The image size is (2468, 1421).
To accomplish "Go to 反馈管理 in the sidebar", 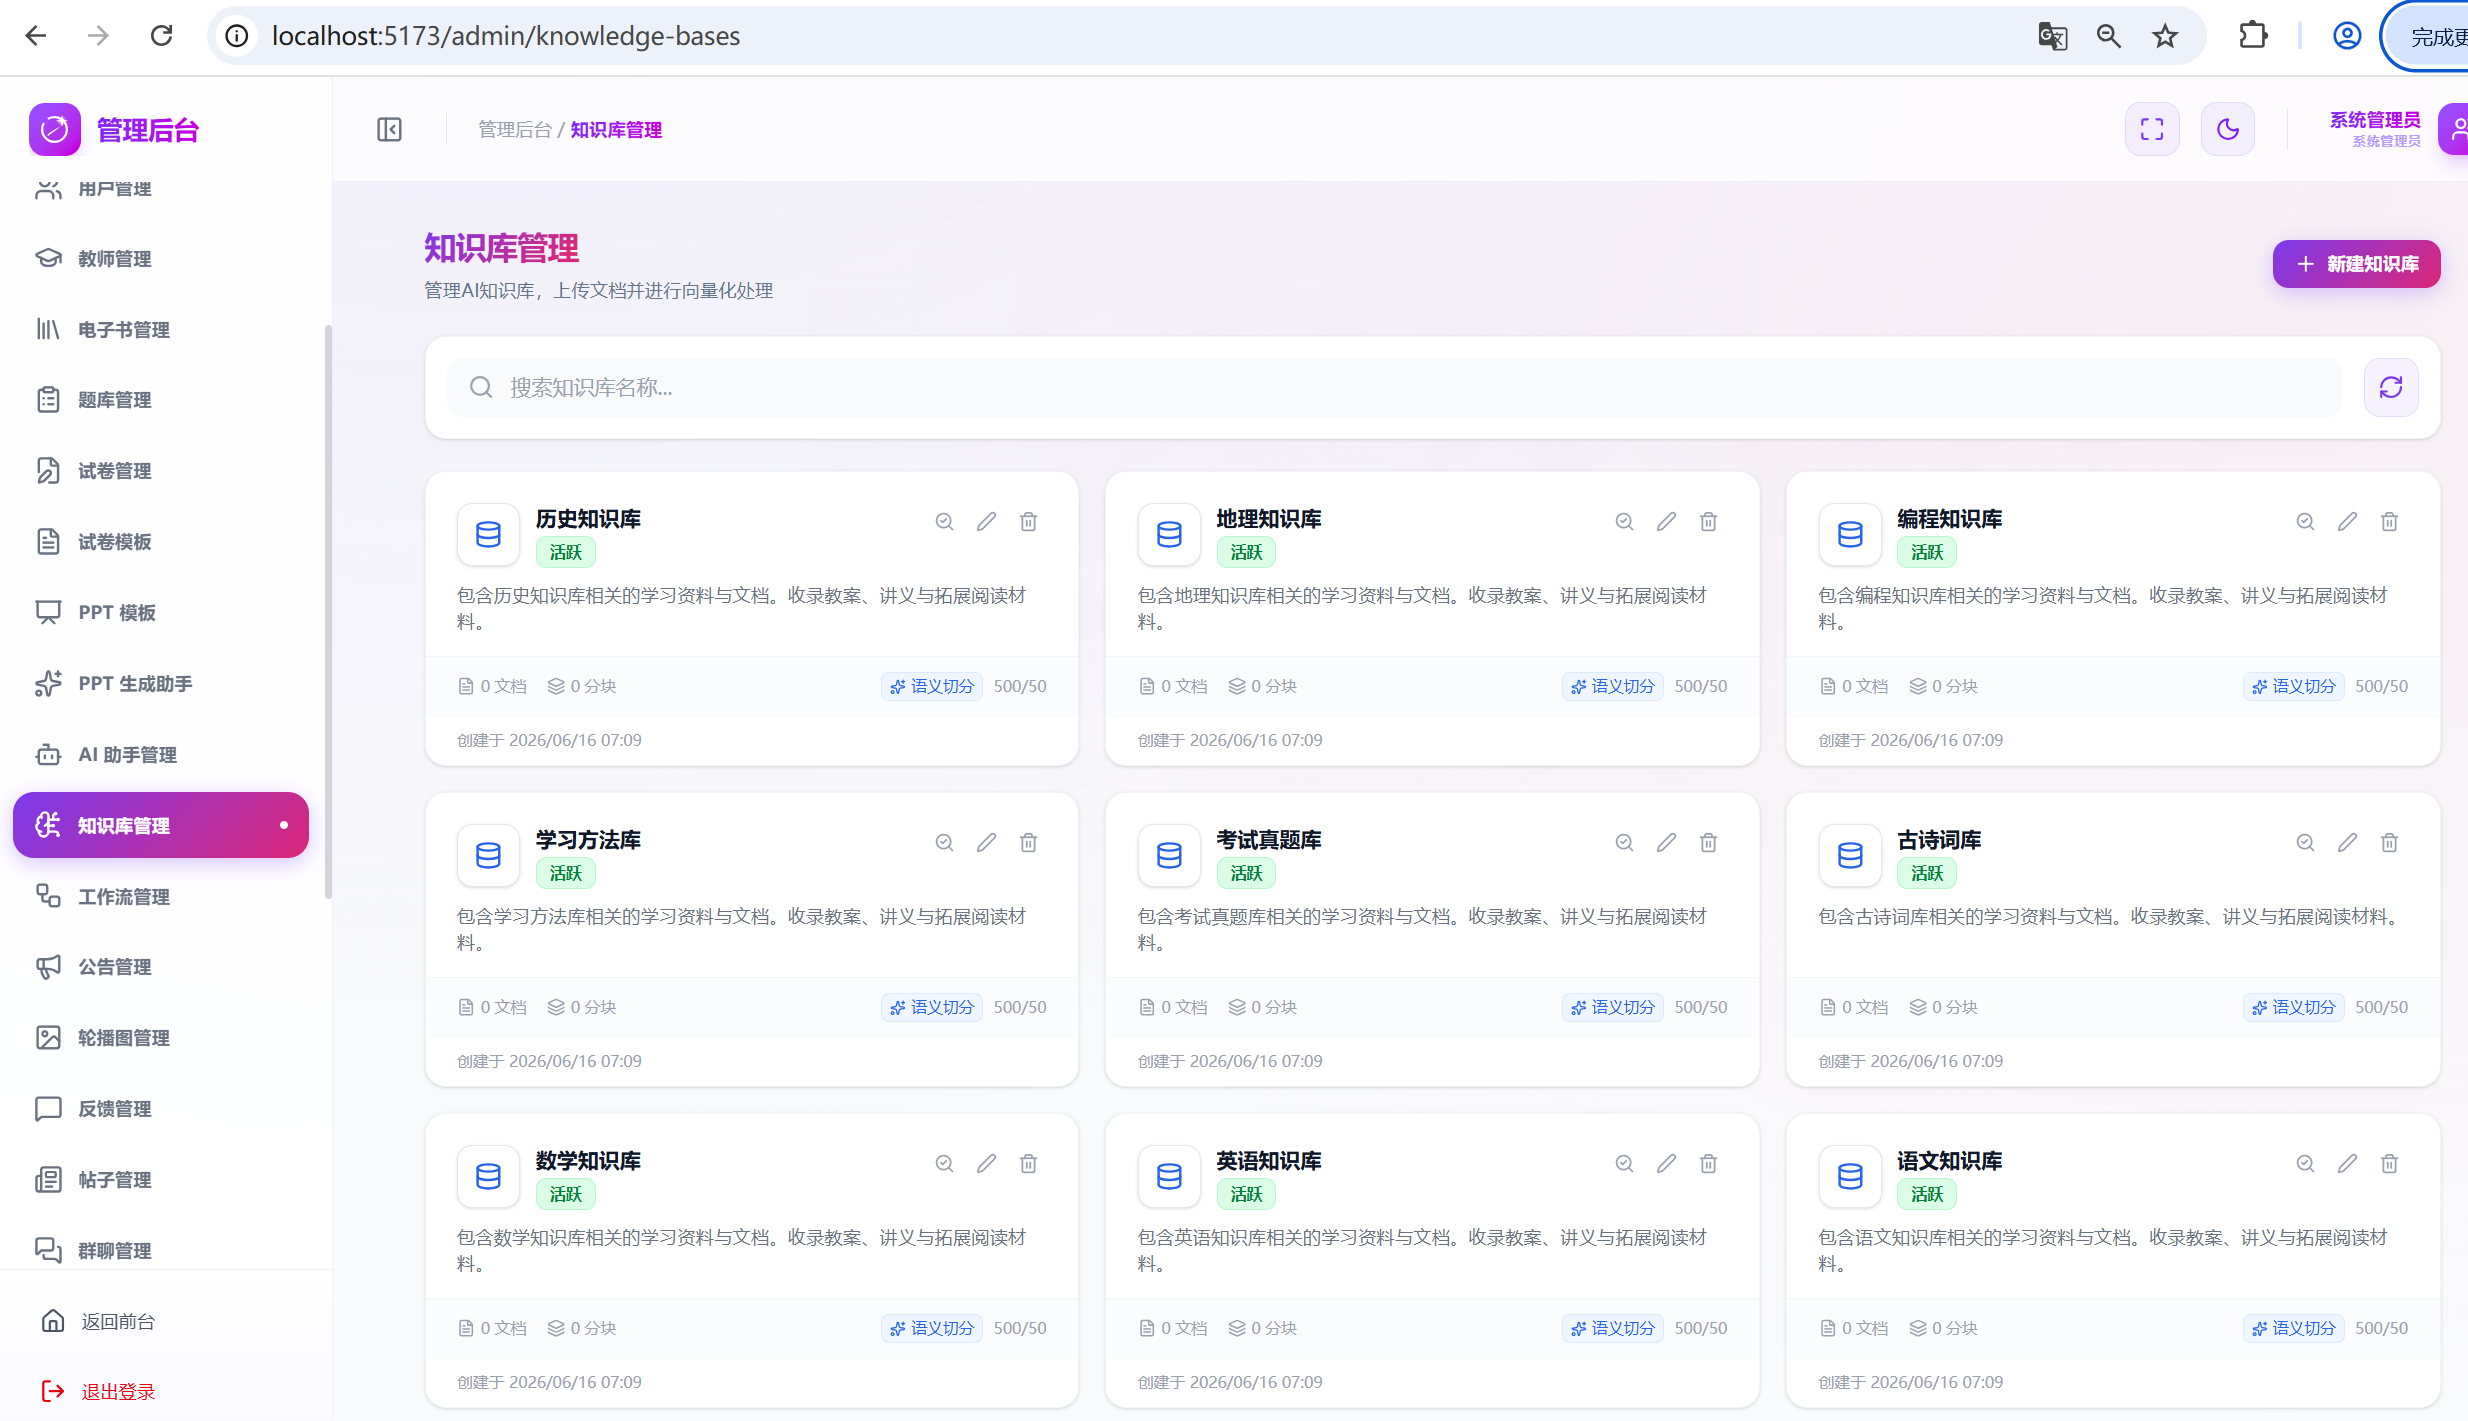I will pyautogui.click(x=160, y=1108).
